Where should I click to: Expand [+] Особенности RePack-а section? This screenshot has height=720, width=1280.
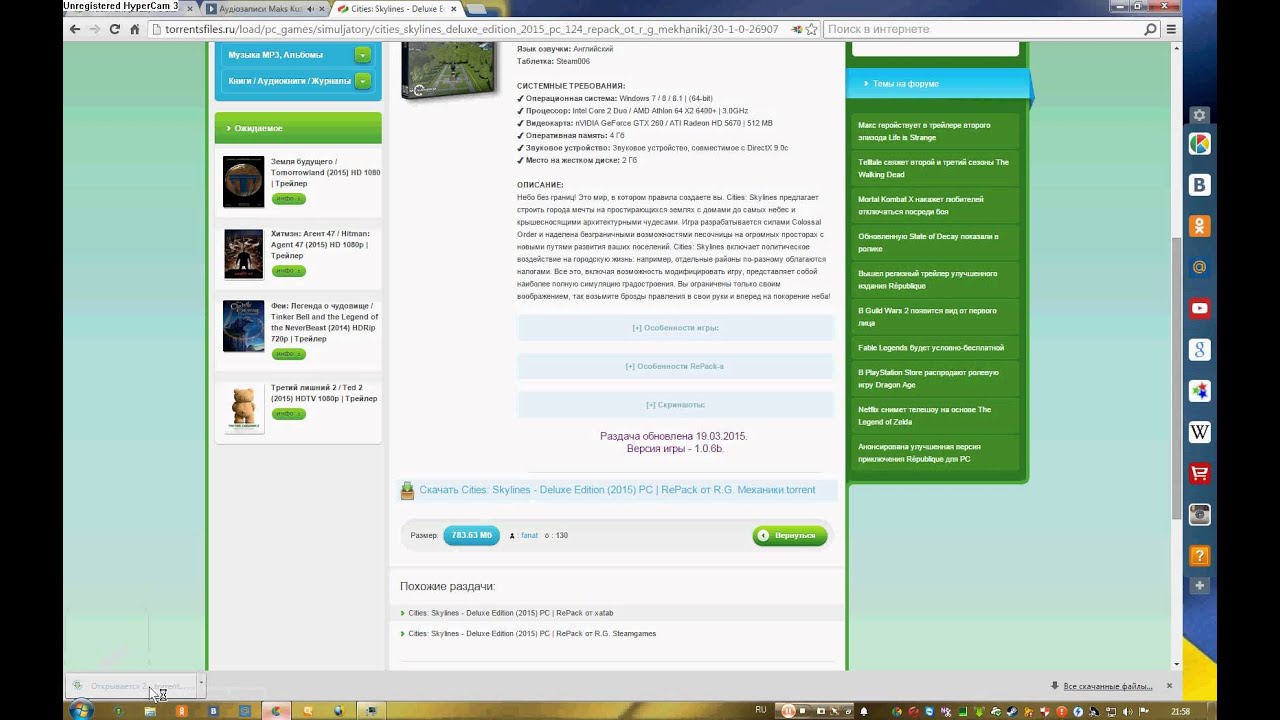click(675, 366)
